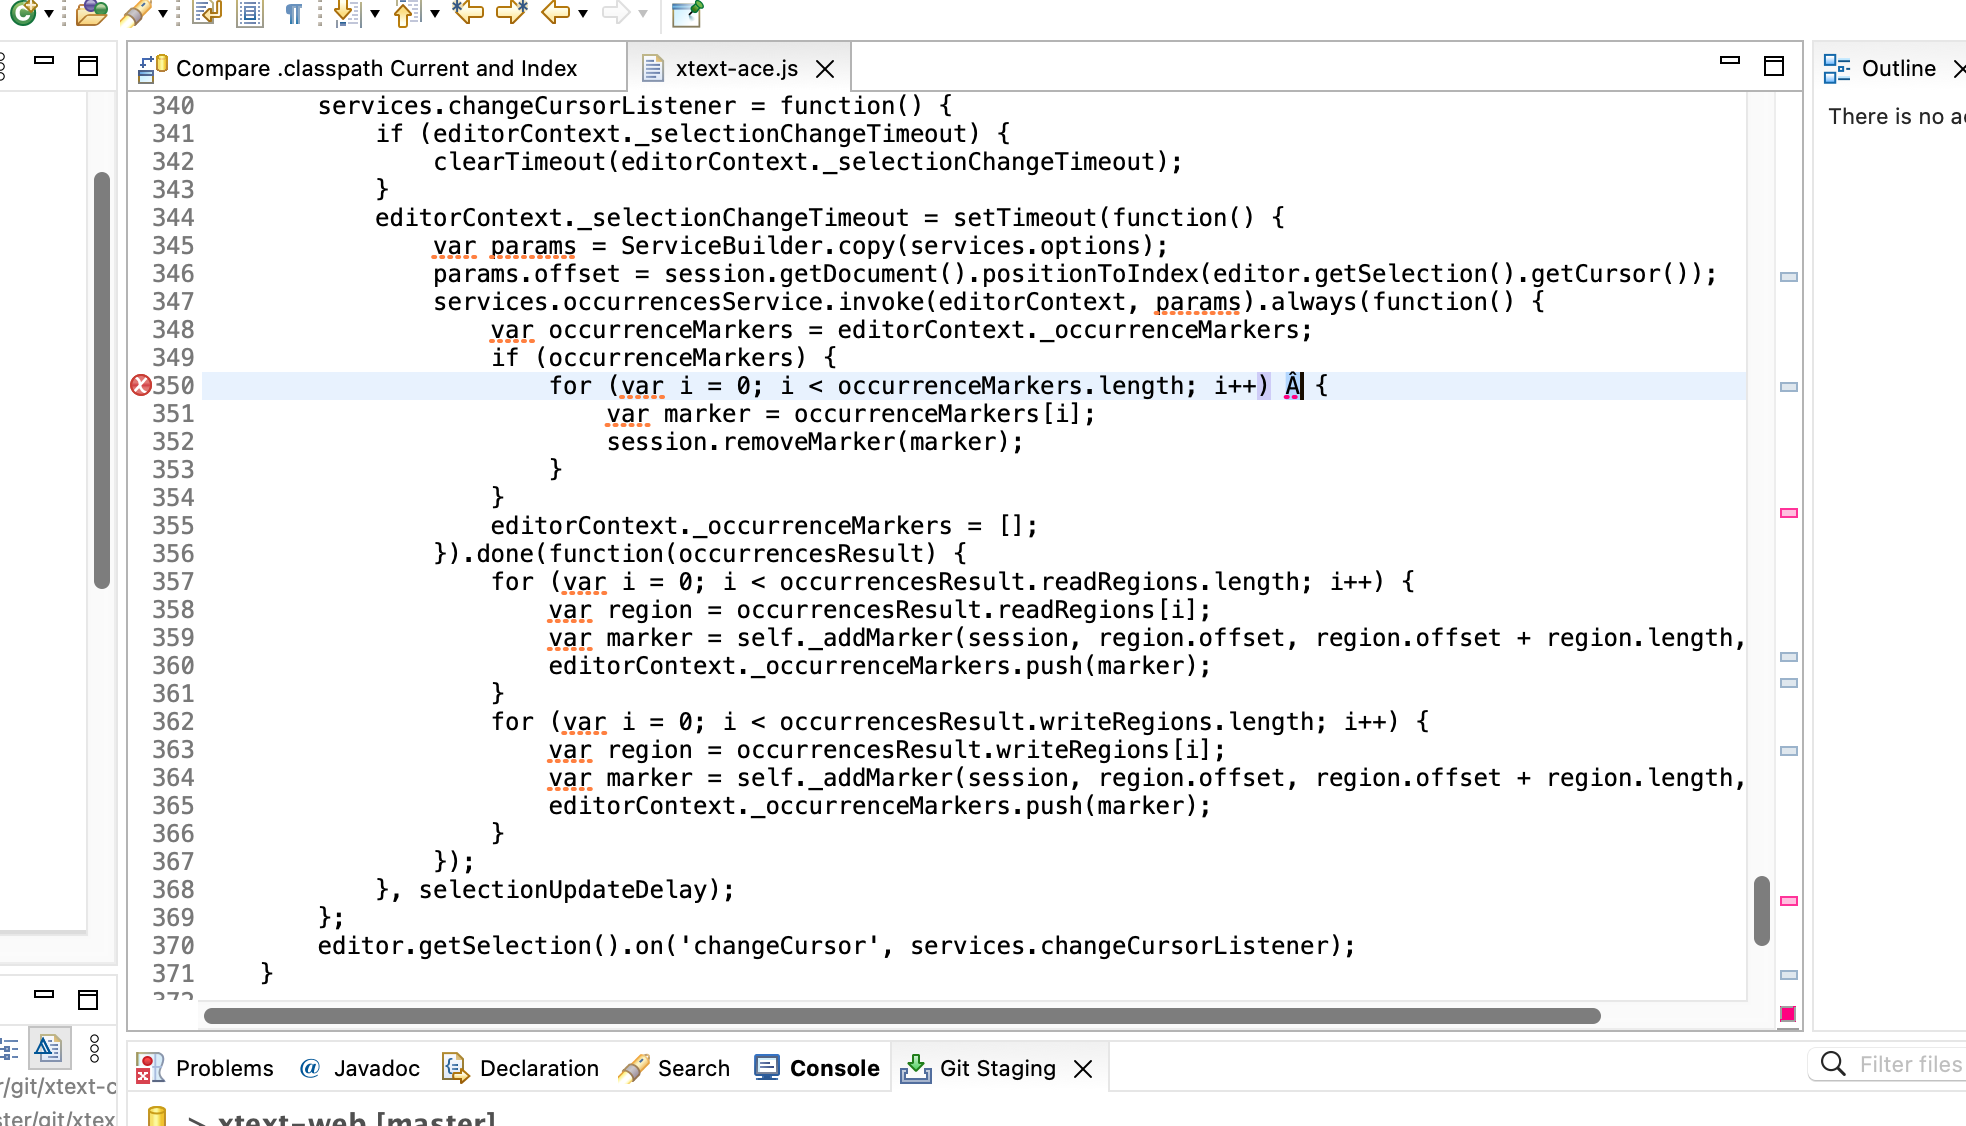Image resolution: width=1966 pixels, height=1126 pixels.
Task: Toggle Block Selection Mode toolbar button
Action: tap(250, 13)
